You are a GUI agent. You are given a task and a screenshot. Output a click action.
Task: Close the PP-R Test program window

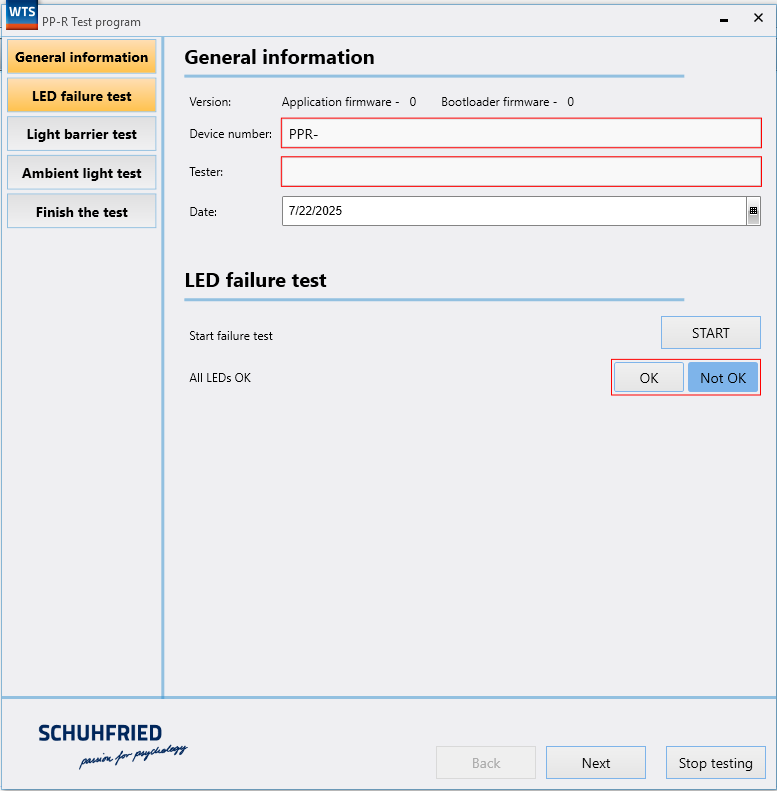coord(757,19)
